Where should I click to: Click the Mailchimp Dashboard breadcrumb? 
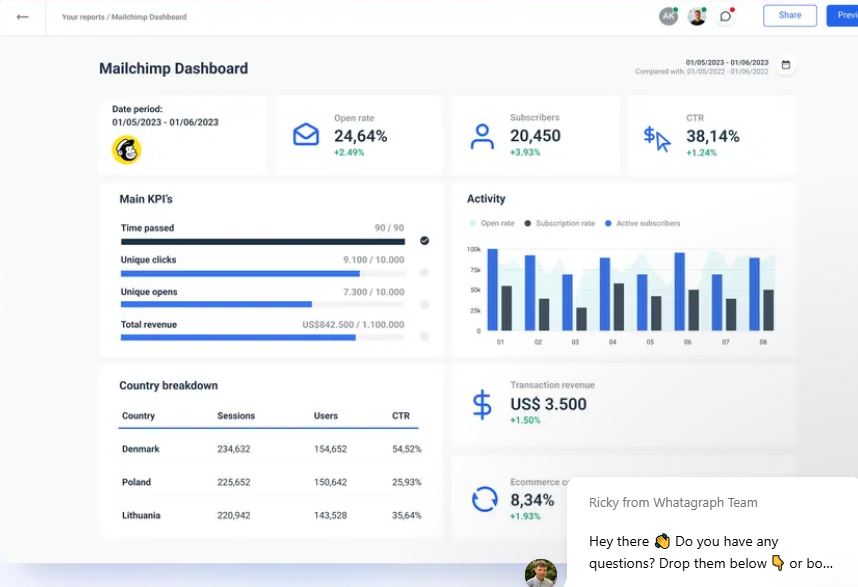point(149,17)
